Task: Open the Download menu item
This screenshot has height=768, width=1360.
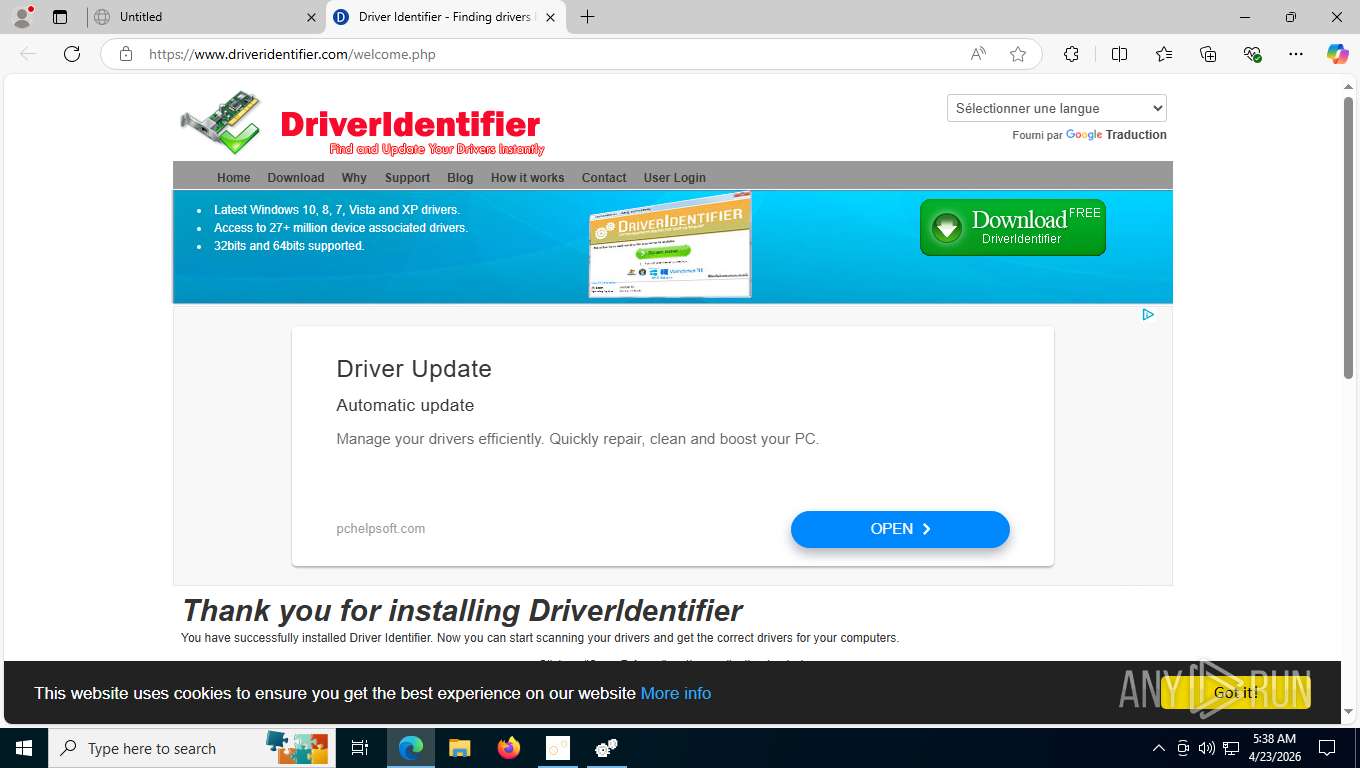Action: pyautogui.click(x=296, y=177)
